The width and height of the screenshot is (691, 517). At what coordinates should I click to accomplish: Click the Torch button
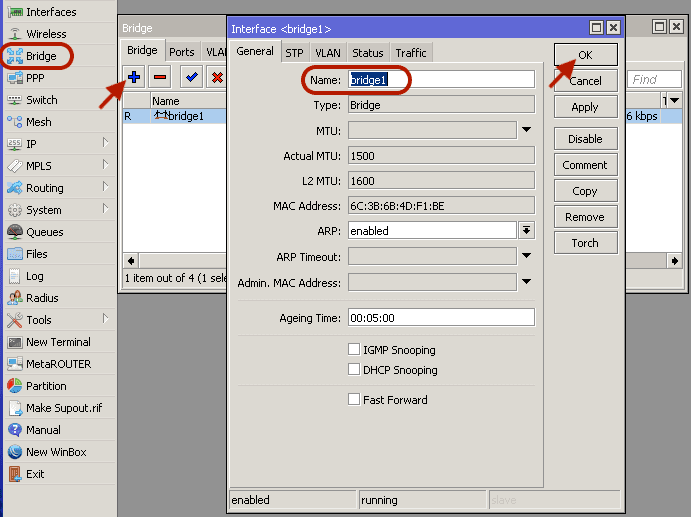pos(586,243)
